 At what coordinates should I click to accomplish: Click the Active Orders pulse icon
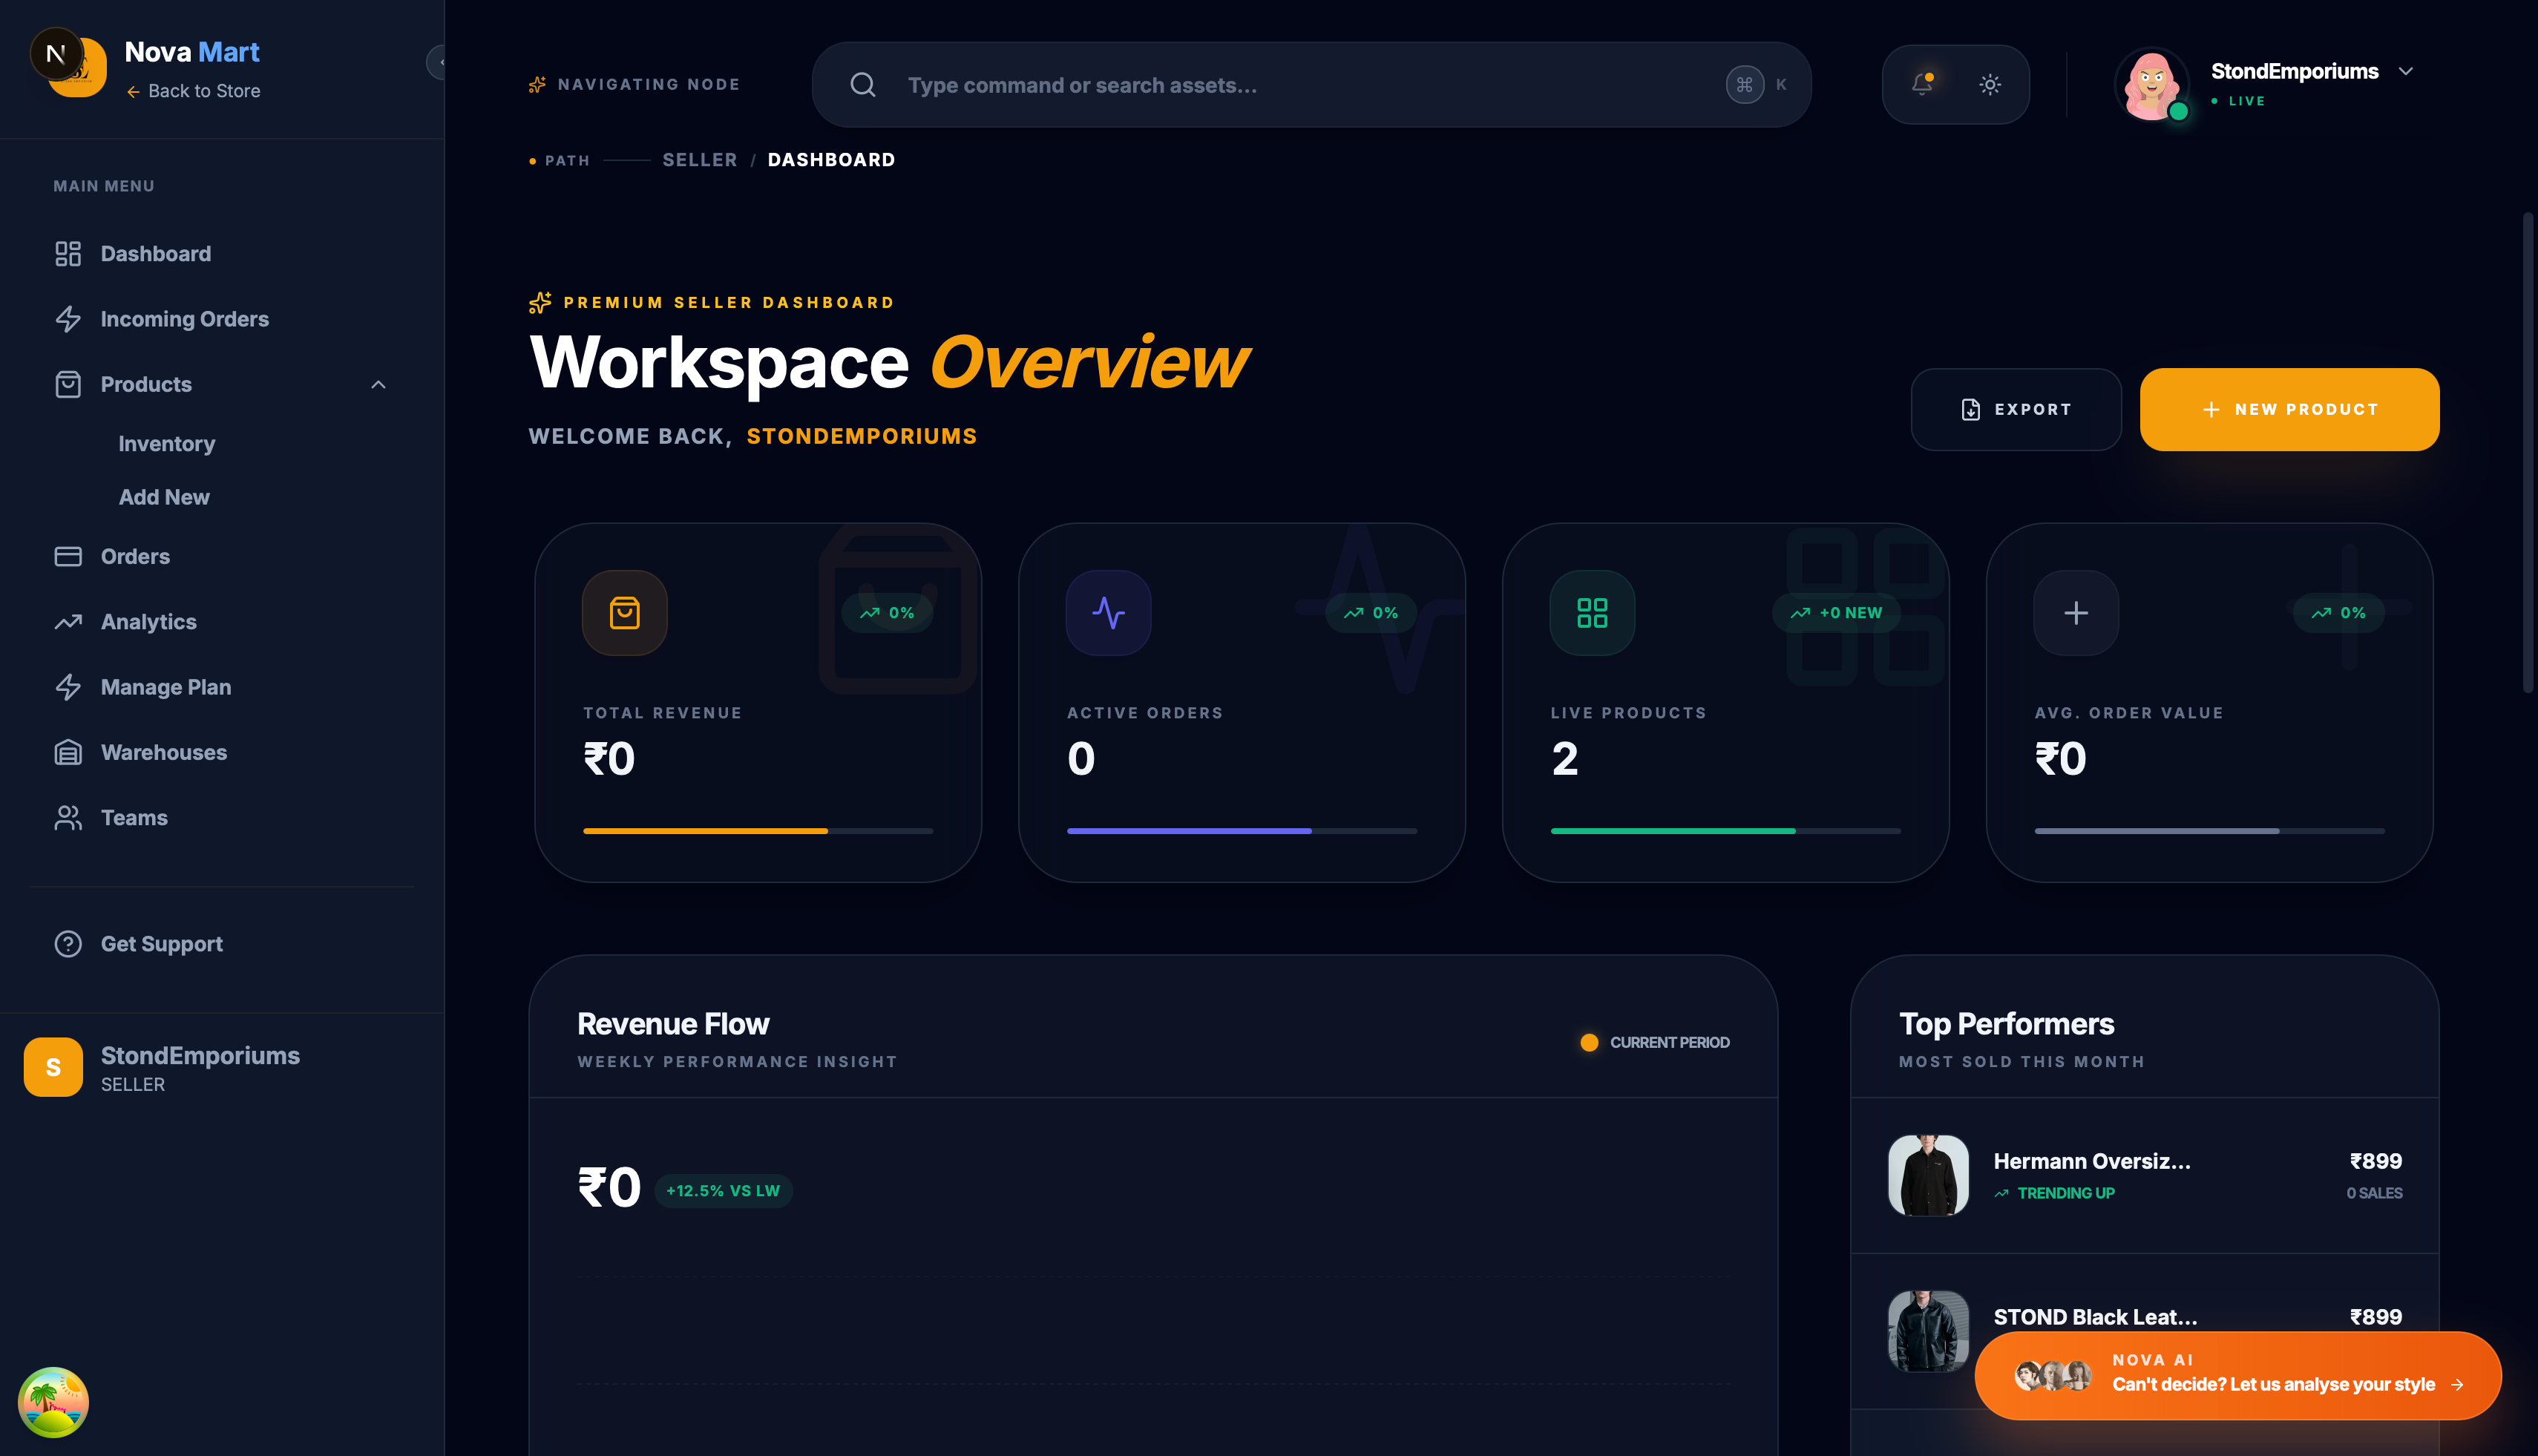click(1108, 612)
